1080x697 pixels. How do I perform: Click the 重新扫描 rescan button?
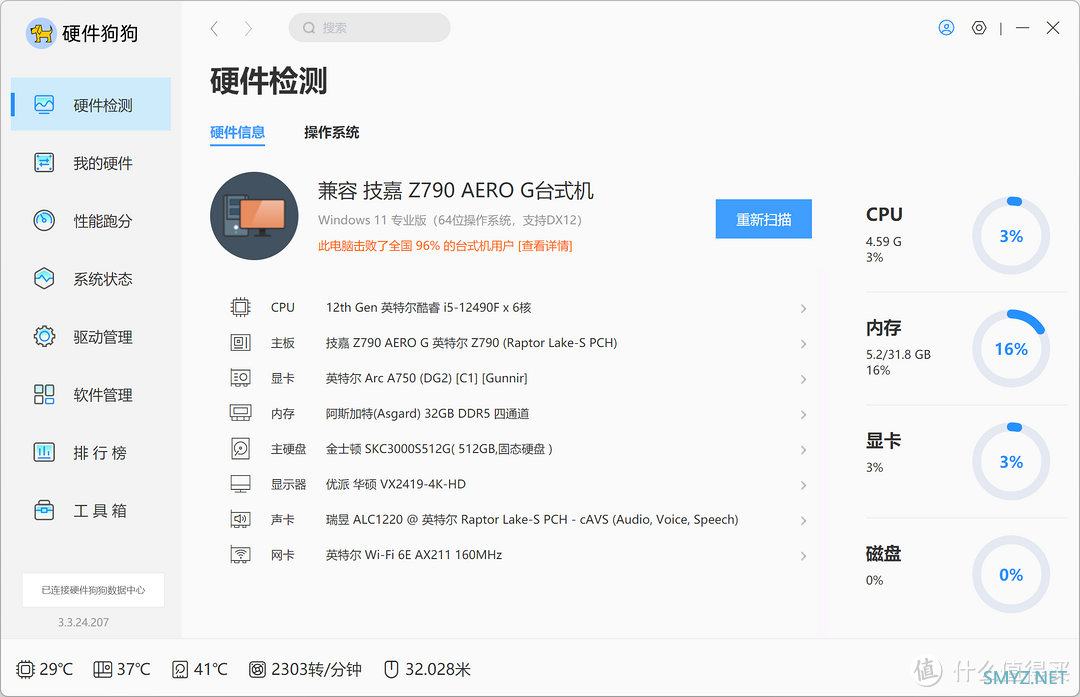click(763, 219)
